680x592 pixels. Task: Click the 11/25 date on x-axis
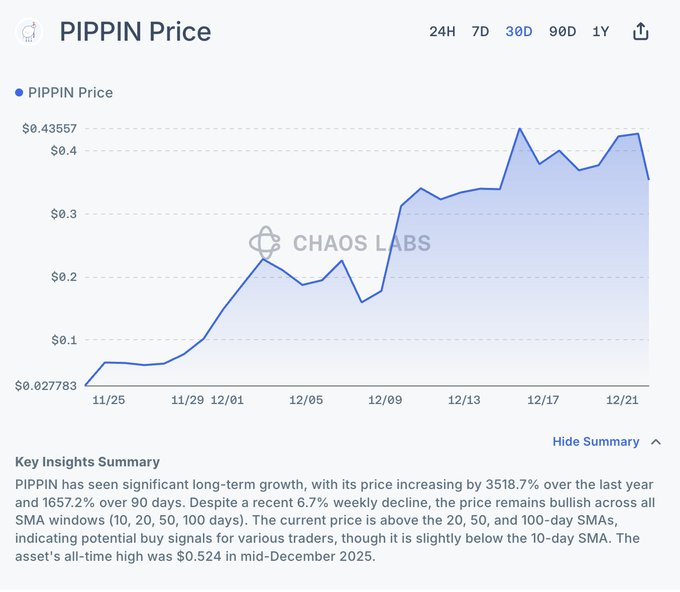[107, 399]
